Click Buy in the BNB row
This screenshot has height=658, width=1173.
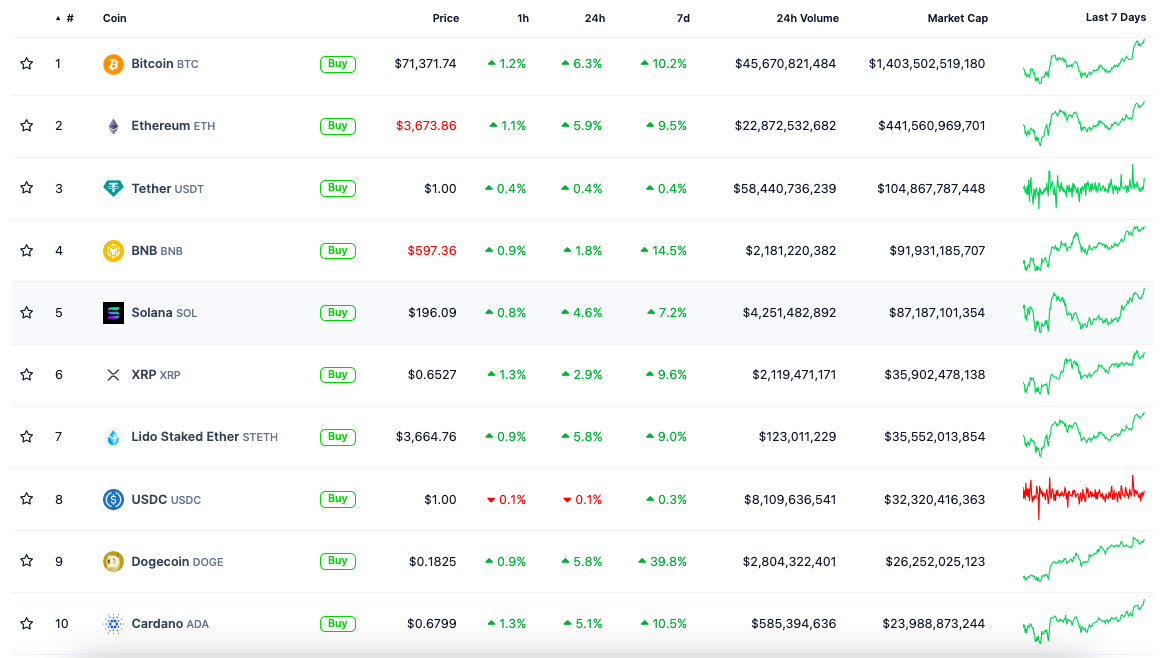(337, 250)
